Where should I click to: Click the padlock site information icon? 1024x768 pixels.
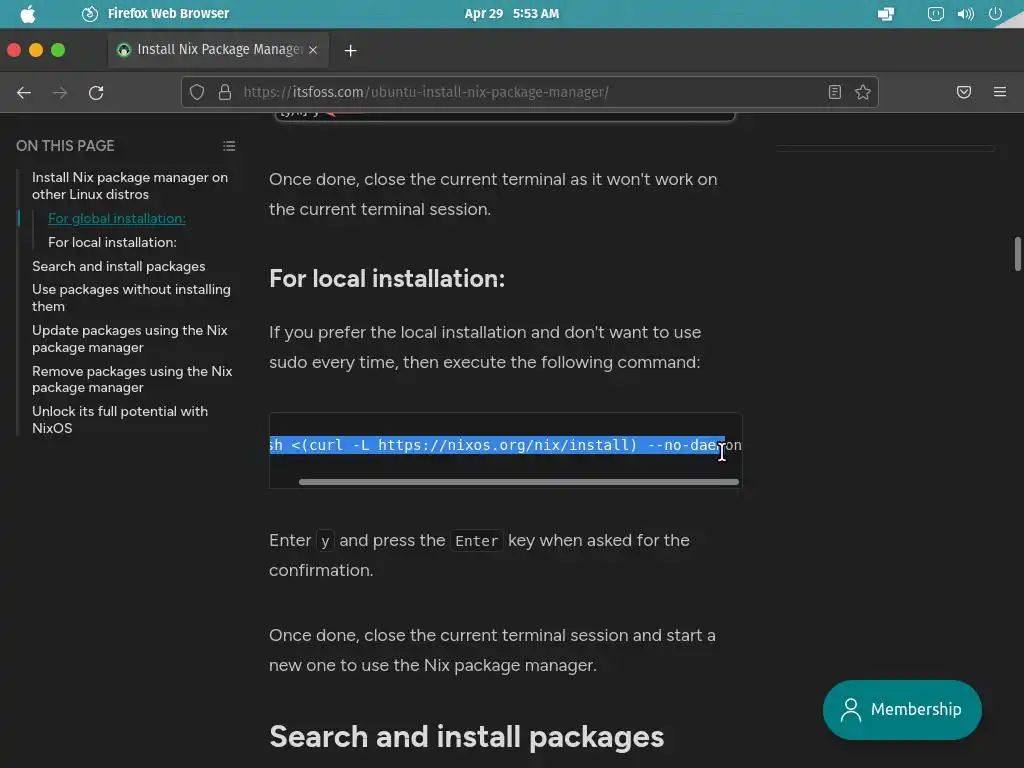[x=225, y=92]
